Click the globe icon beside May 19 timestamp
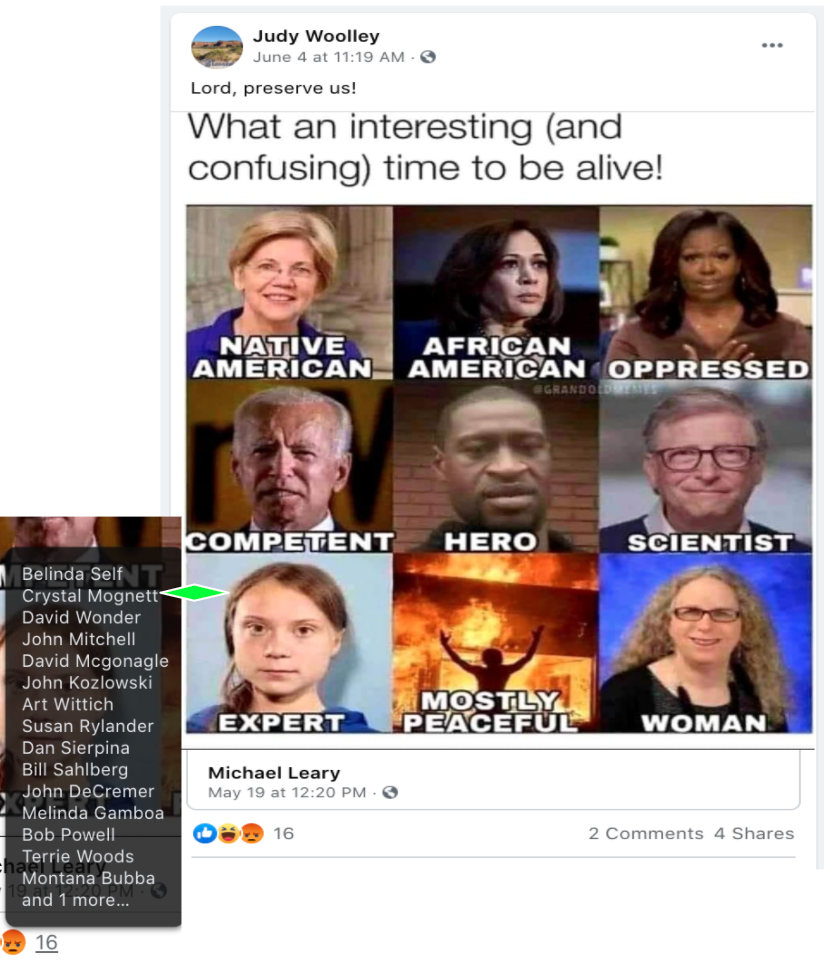The height and width of the screenshot is (968, 824). [x=390, y=792]
